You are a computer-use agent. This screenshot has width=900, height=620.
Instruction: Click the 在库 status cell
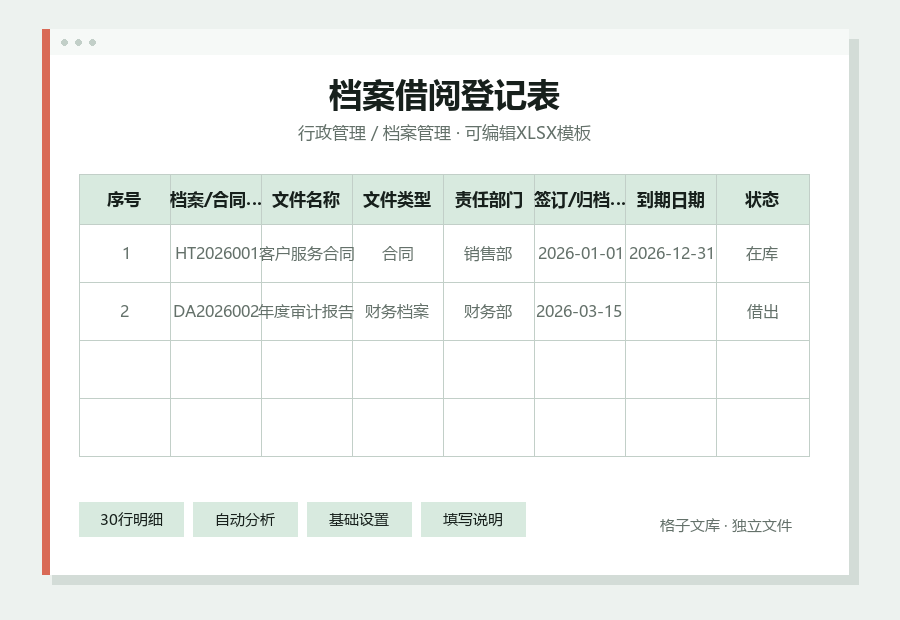coord(763,254)
